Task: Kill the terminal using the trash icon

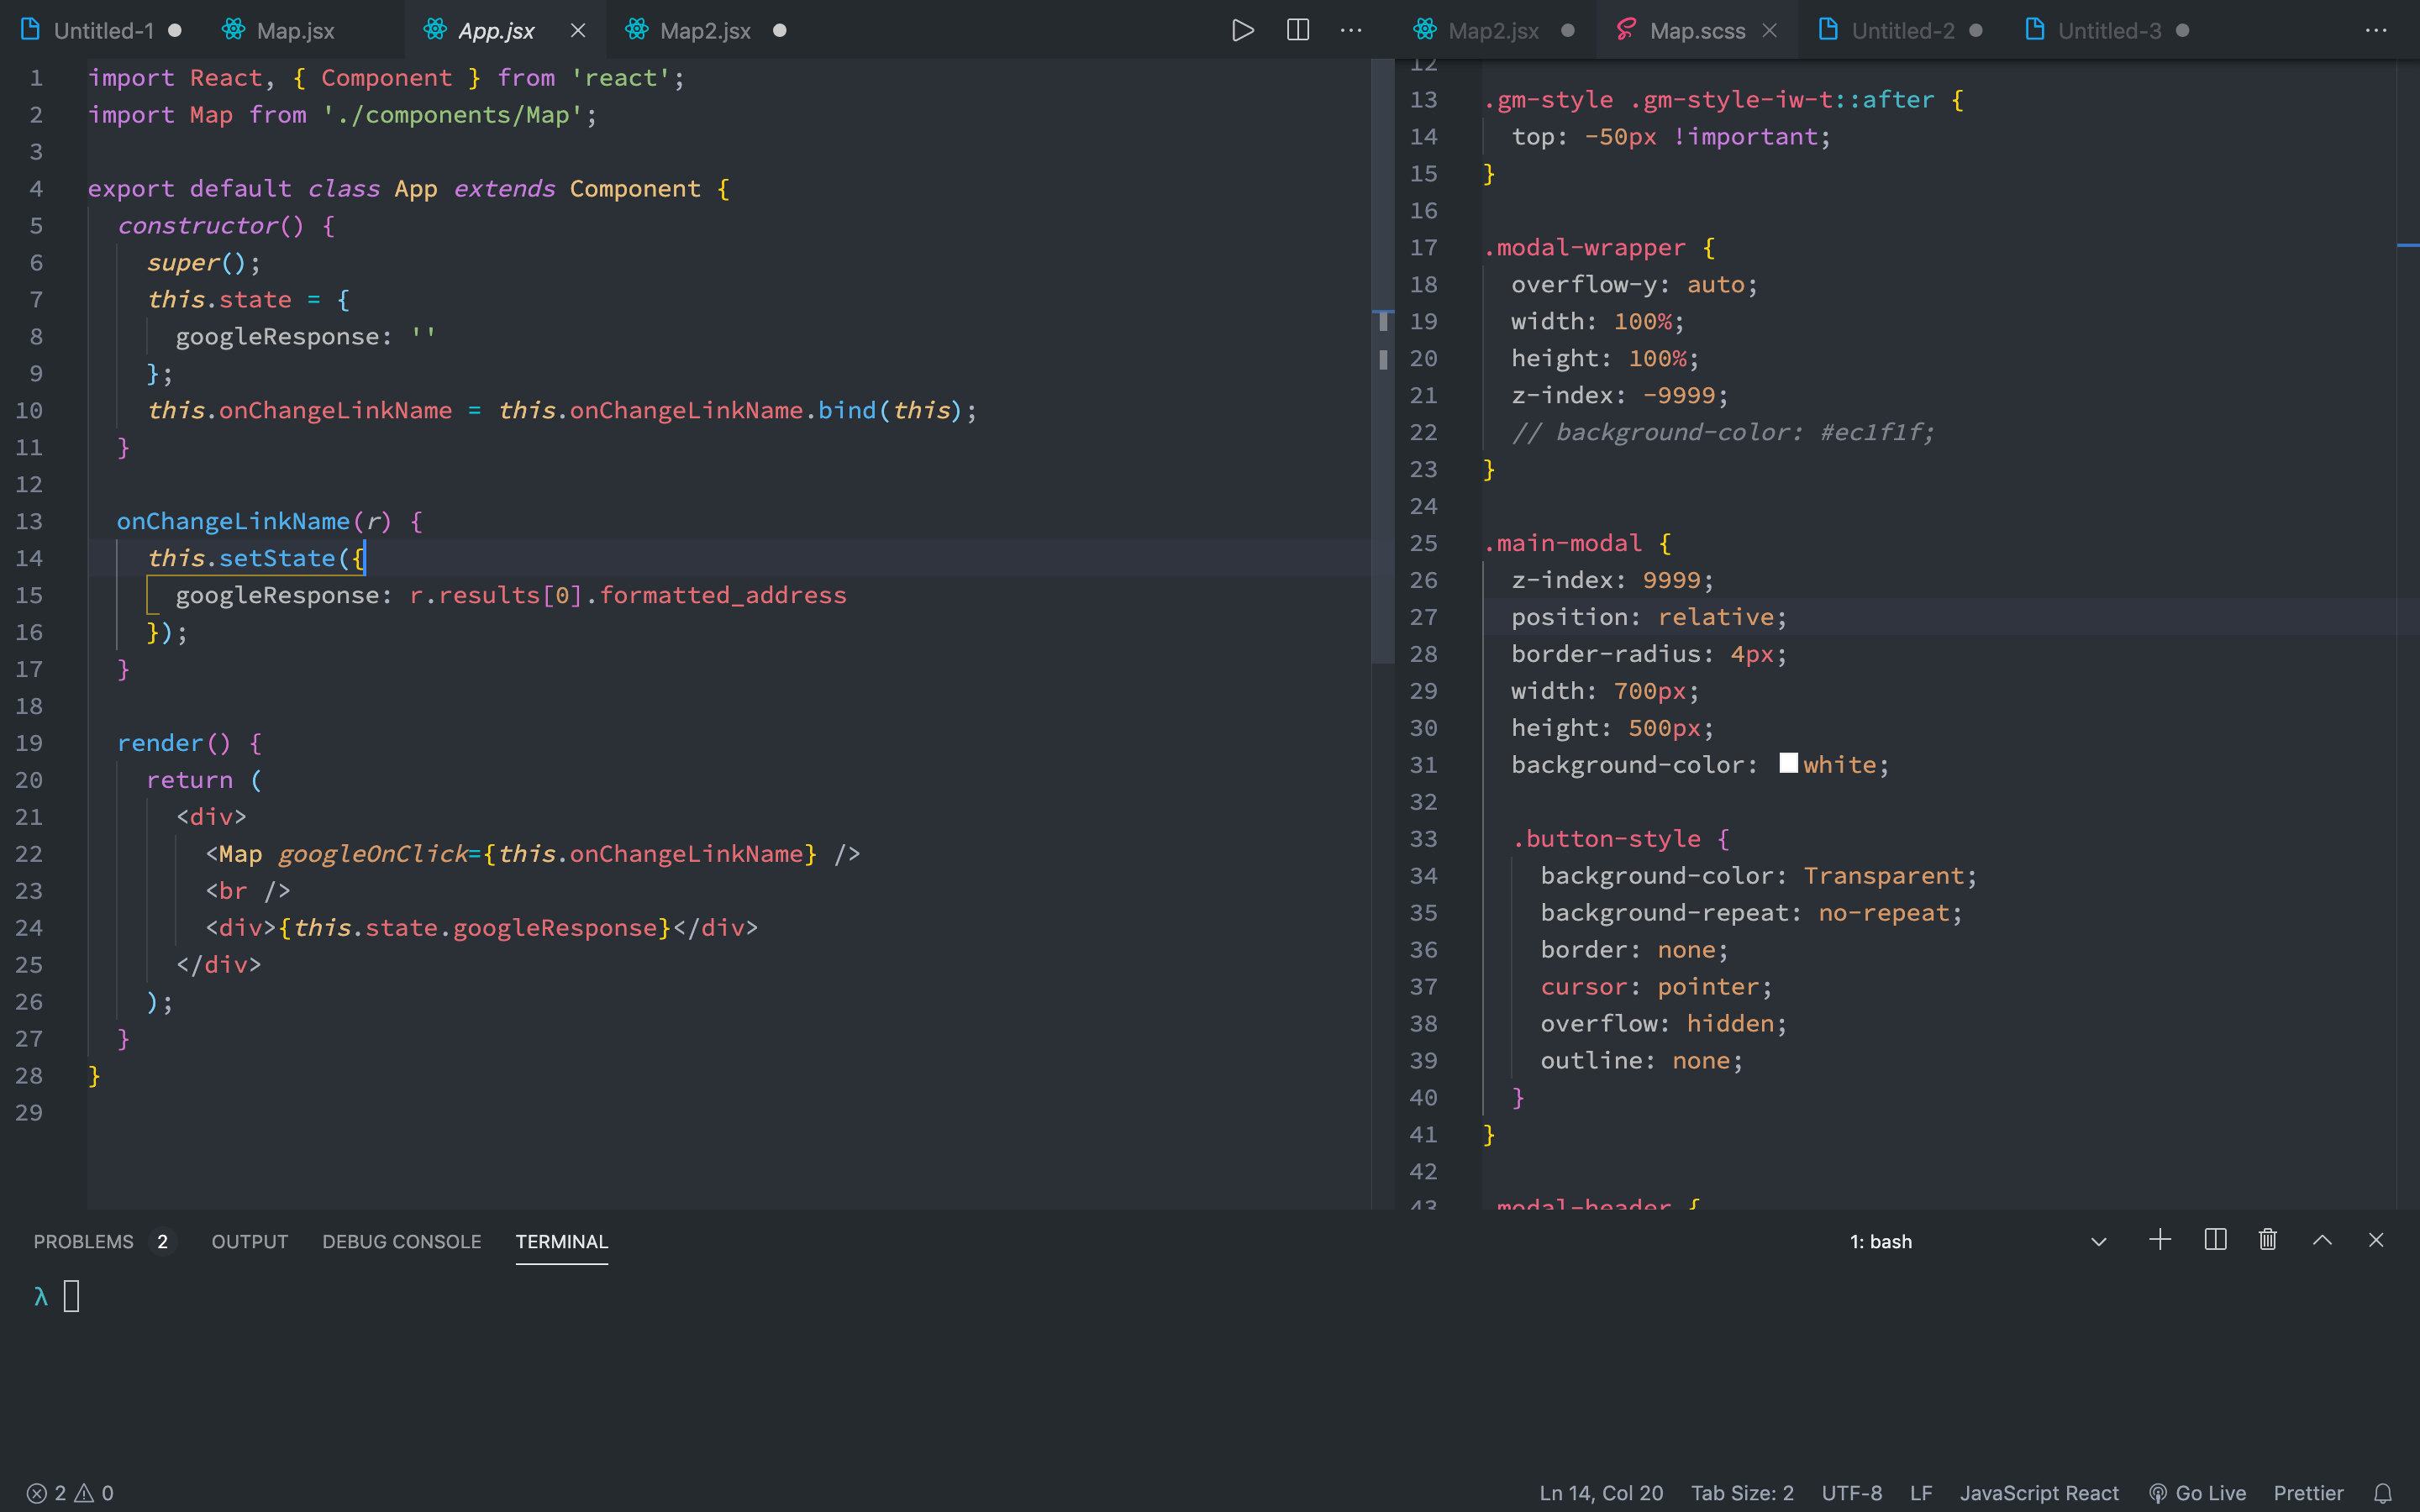Action: pos(2266,1240)
